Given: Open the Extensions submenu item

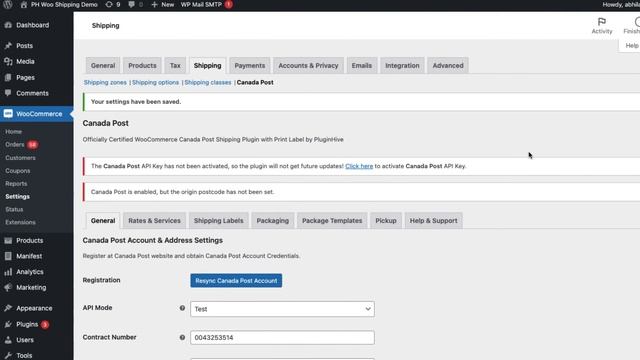Looking at the screenshot, I should click(20, 222).
